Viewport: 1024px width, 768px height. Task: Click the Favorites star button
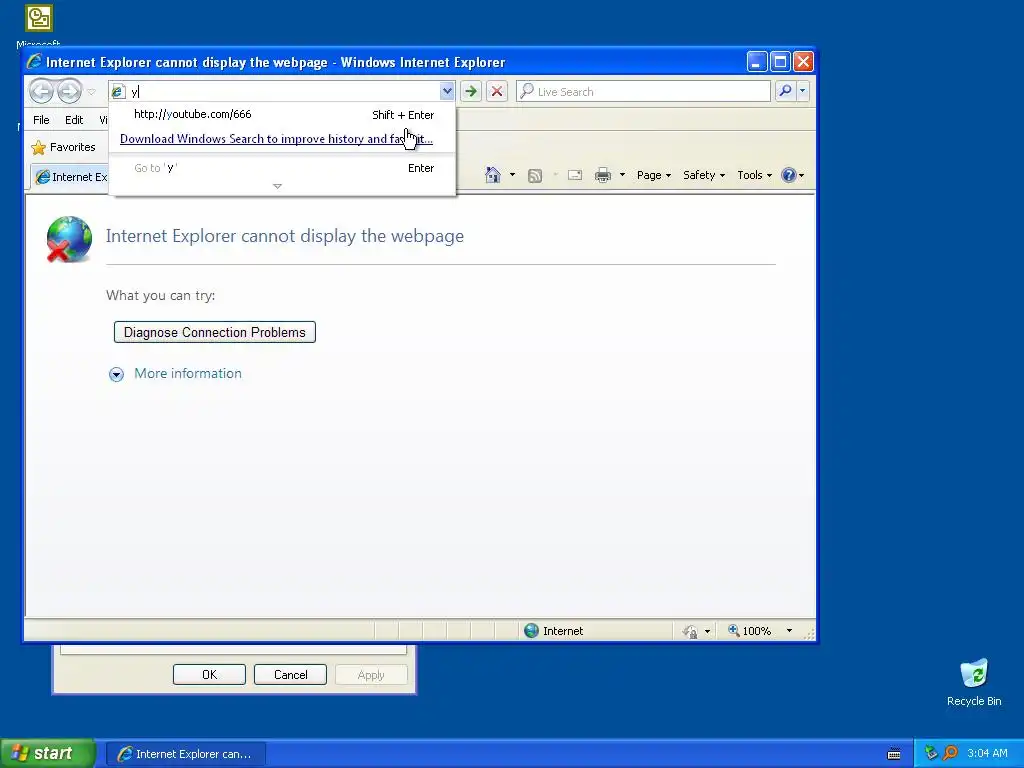coord(63,147)
